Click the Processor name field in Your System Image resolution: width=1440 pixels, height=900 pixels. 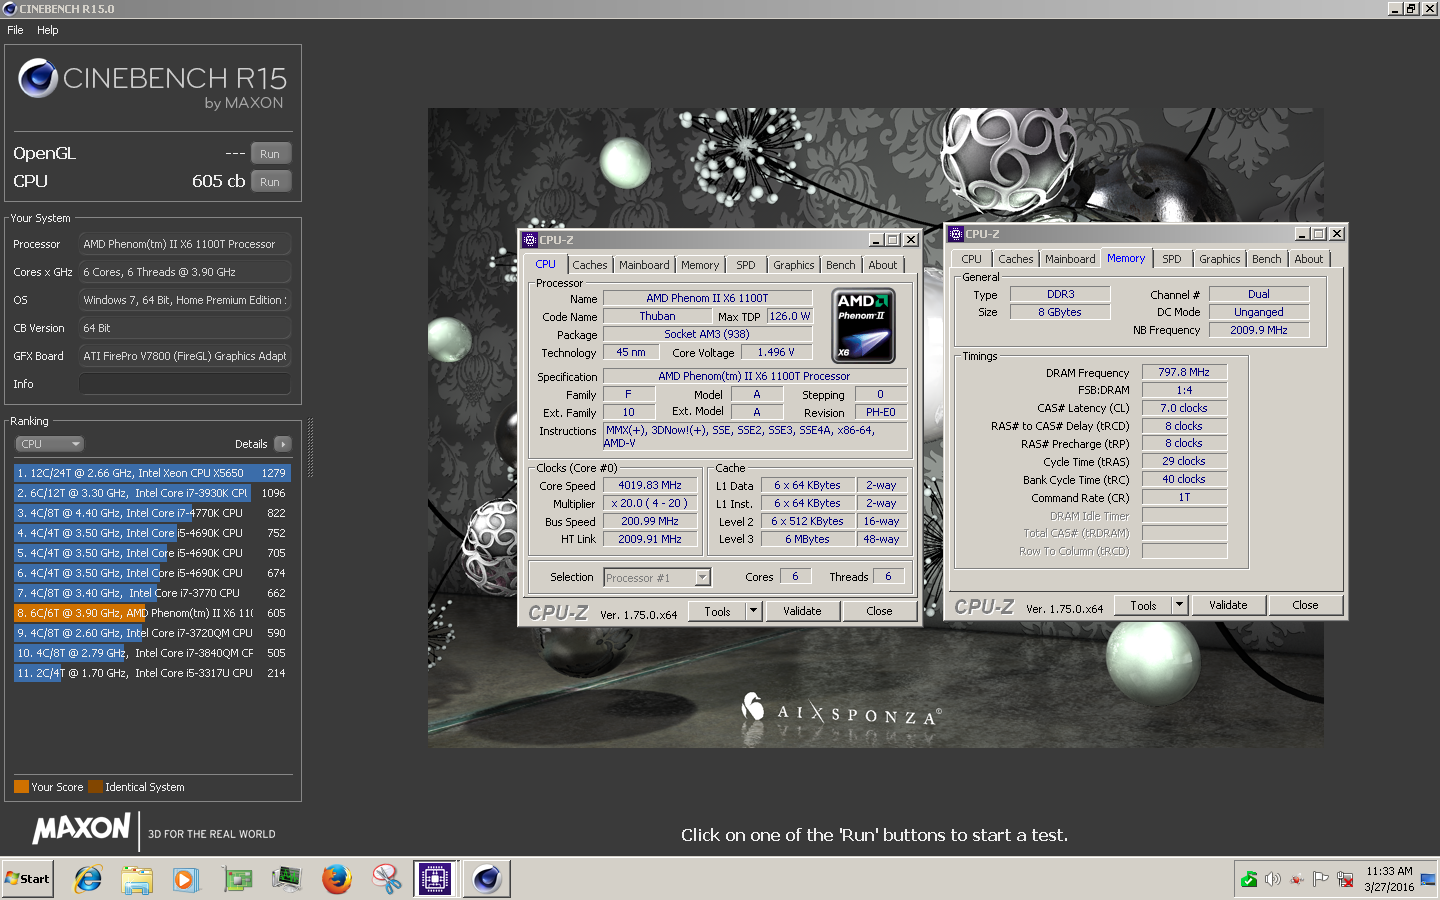click(185, 244)
